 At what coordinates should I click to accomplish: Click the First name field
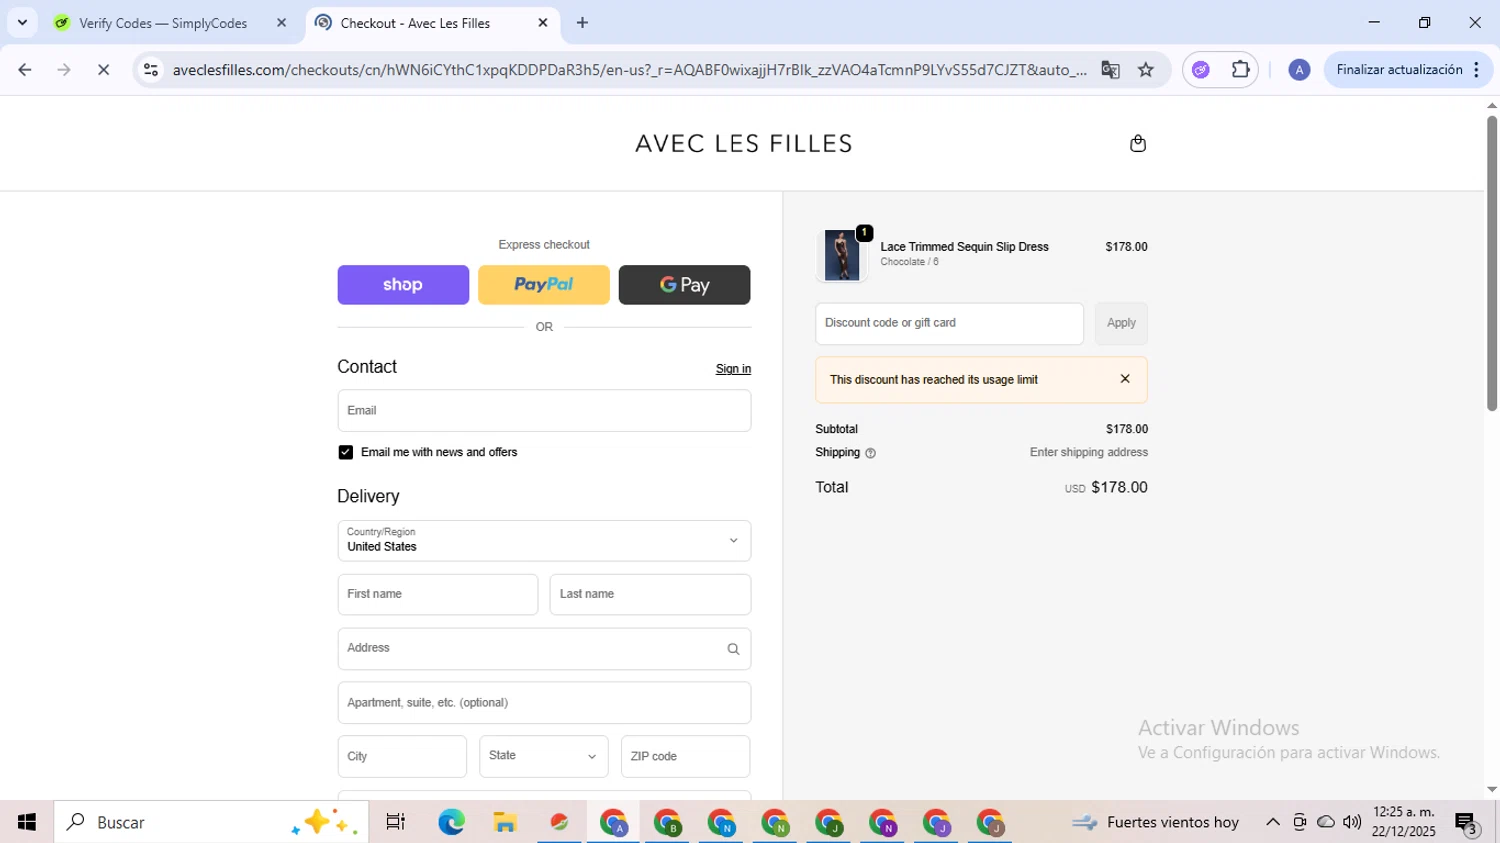click(438, 595)
